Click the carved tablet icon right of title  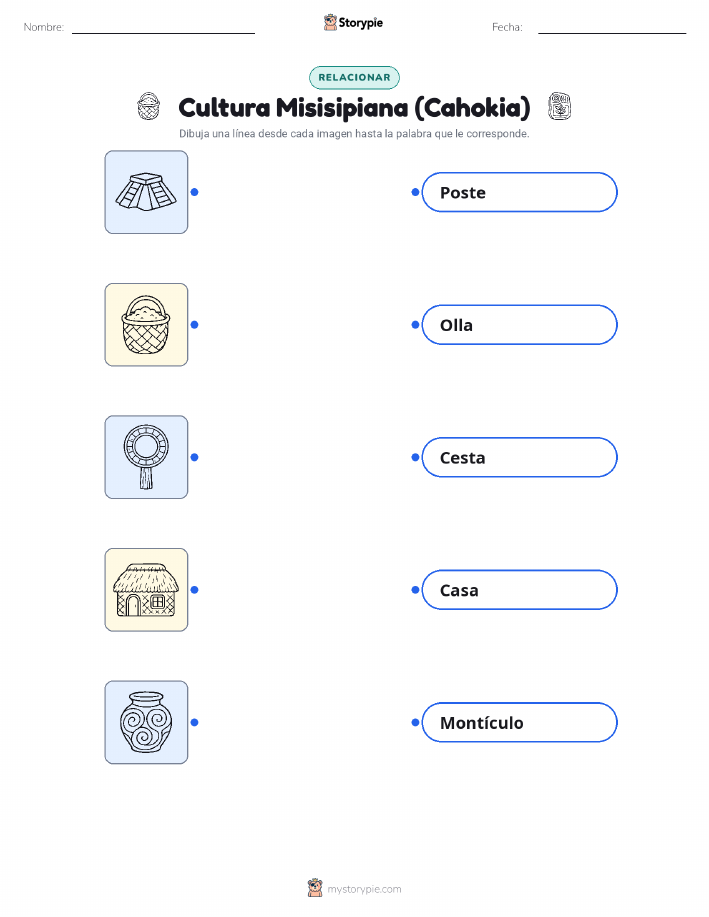click(x=559, y=106)
